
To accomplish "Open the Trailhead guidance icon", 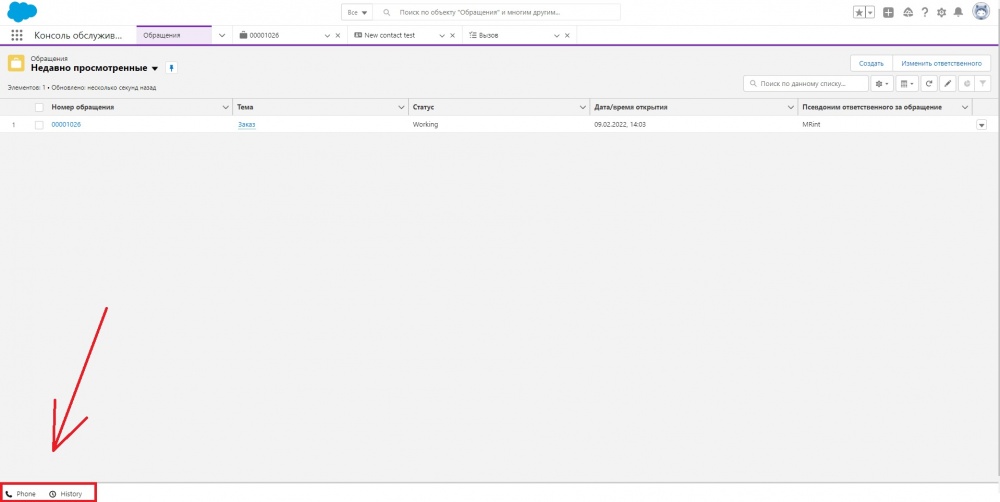I will (x=908, y=12).
